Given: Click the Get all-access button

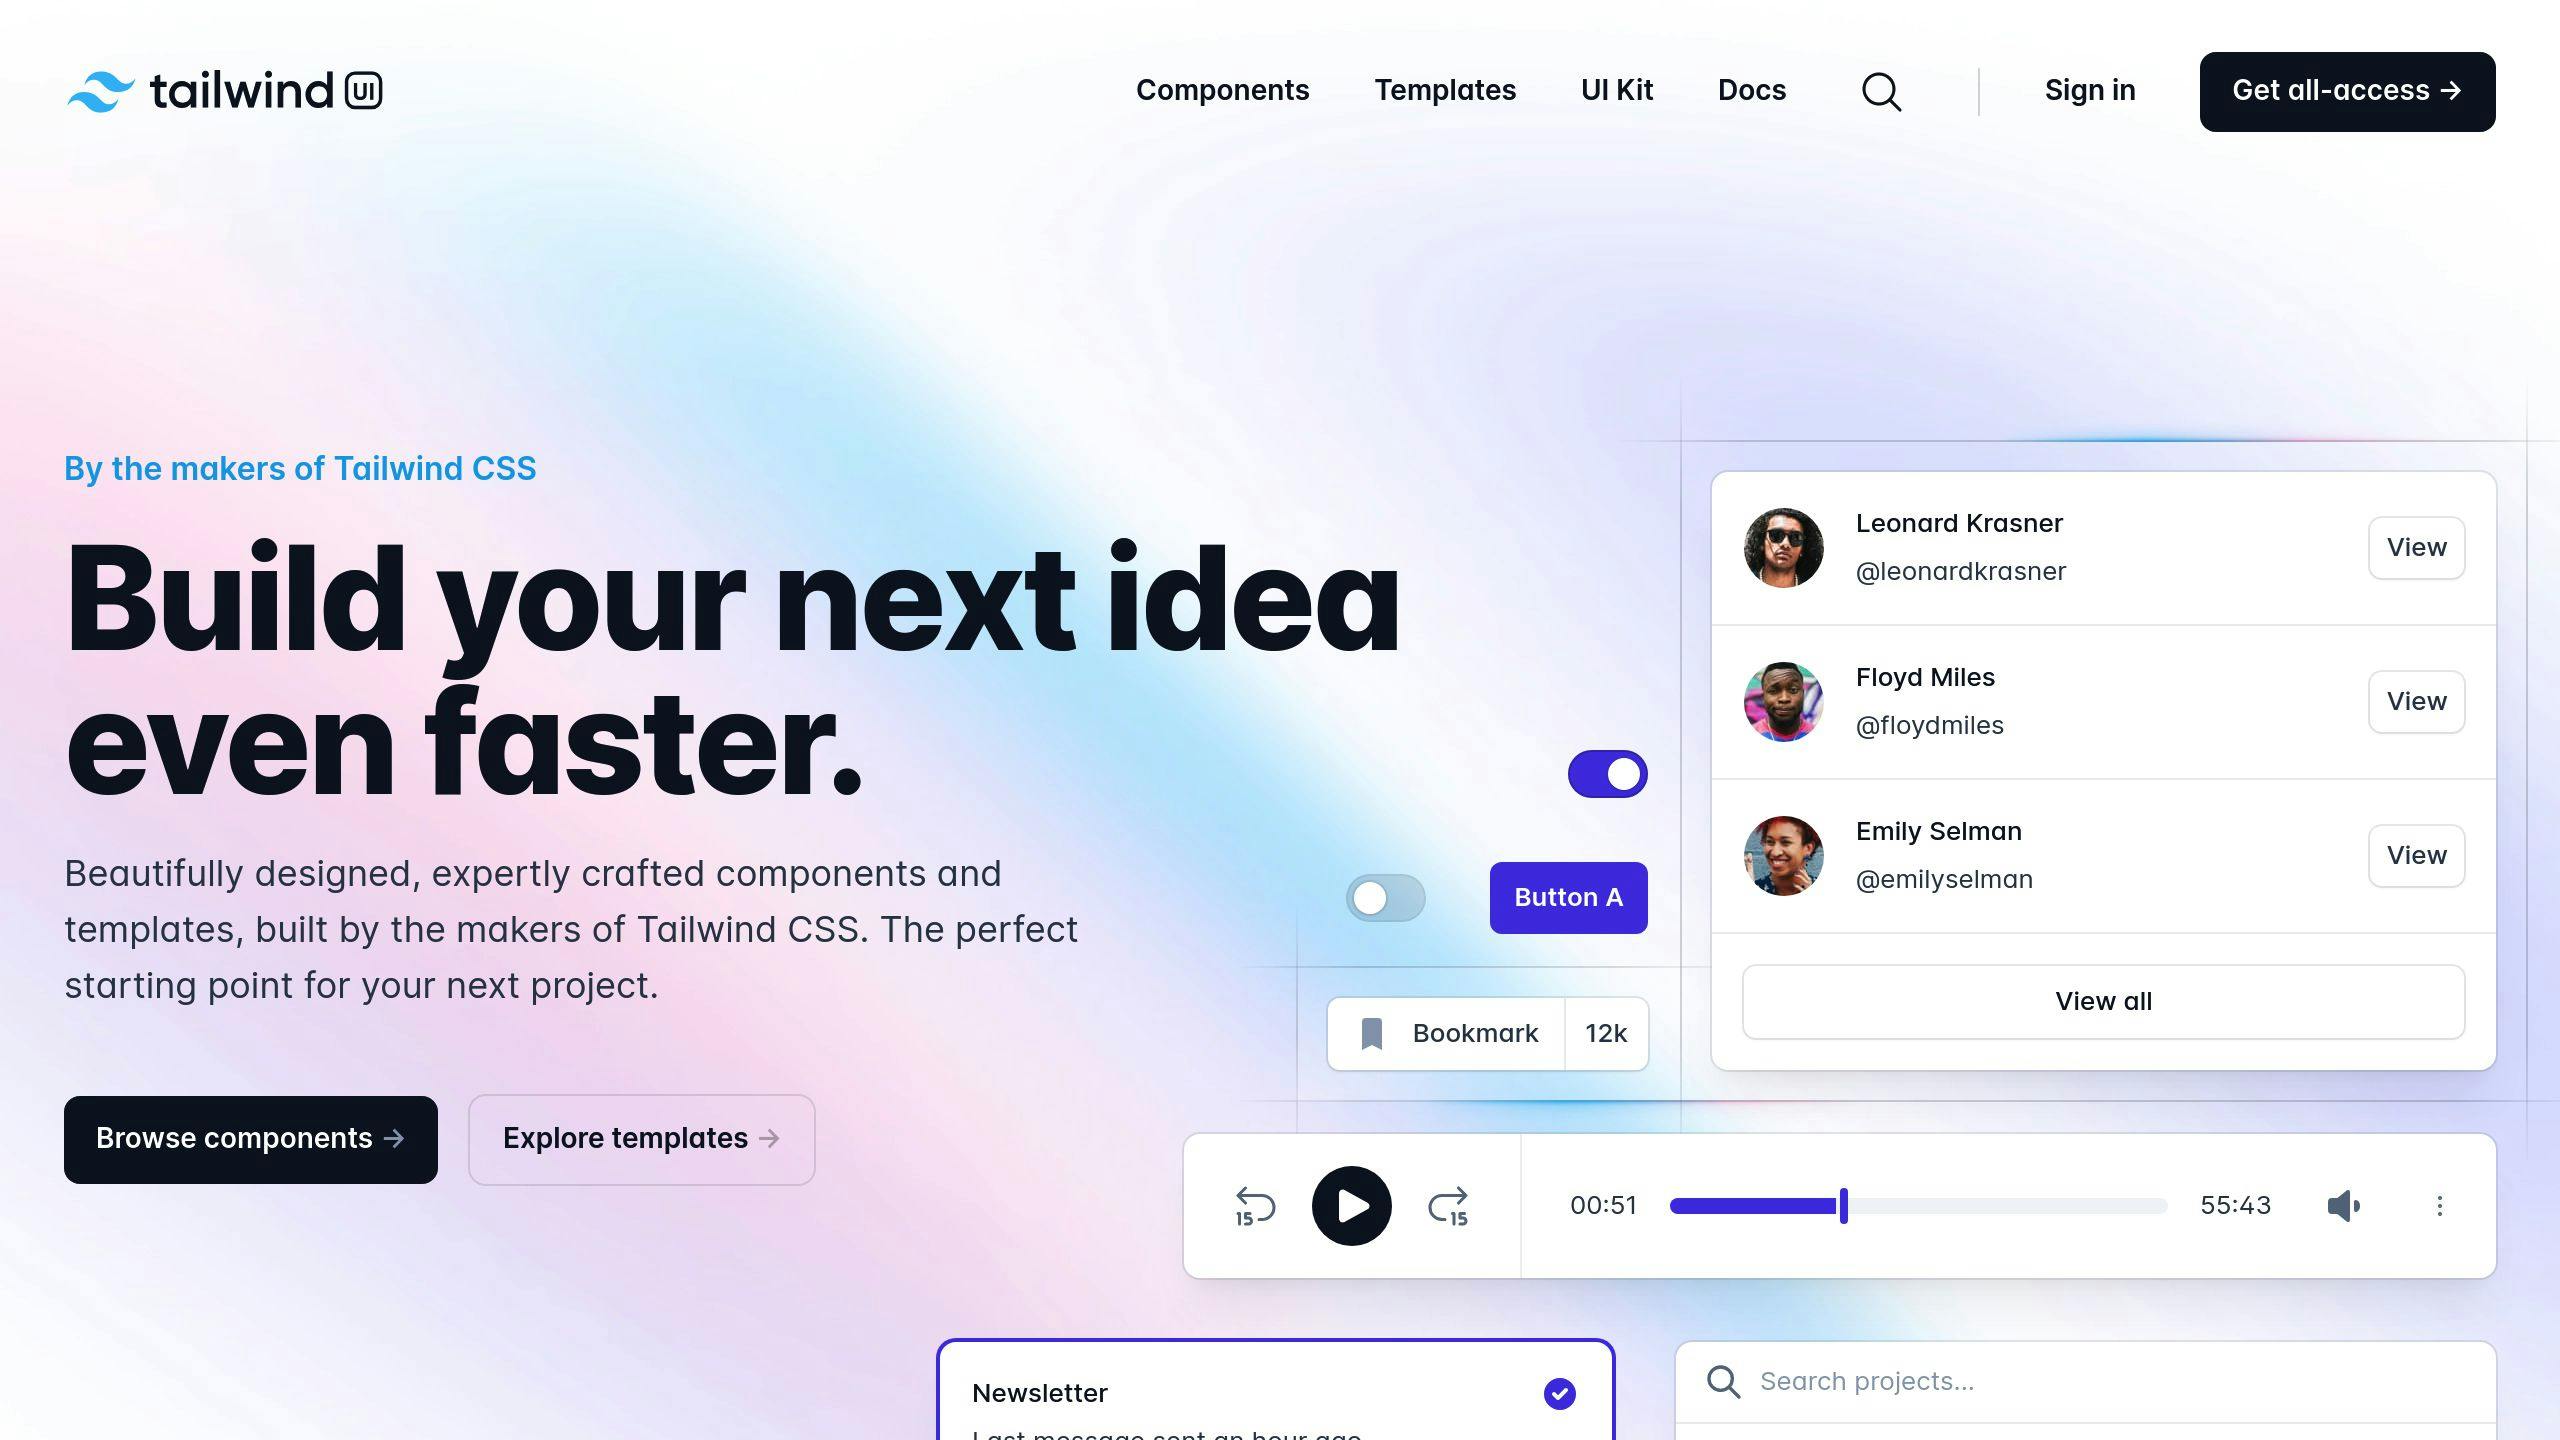Looking at the screenshot, I should coord(2345,91).
